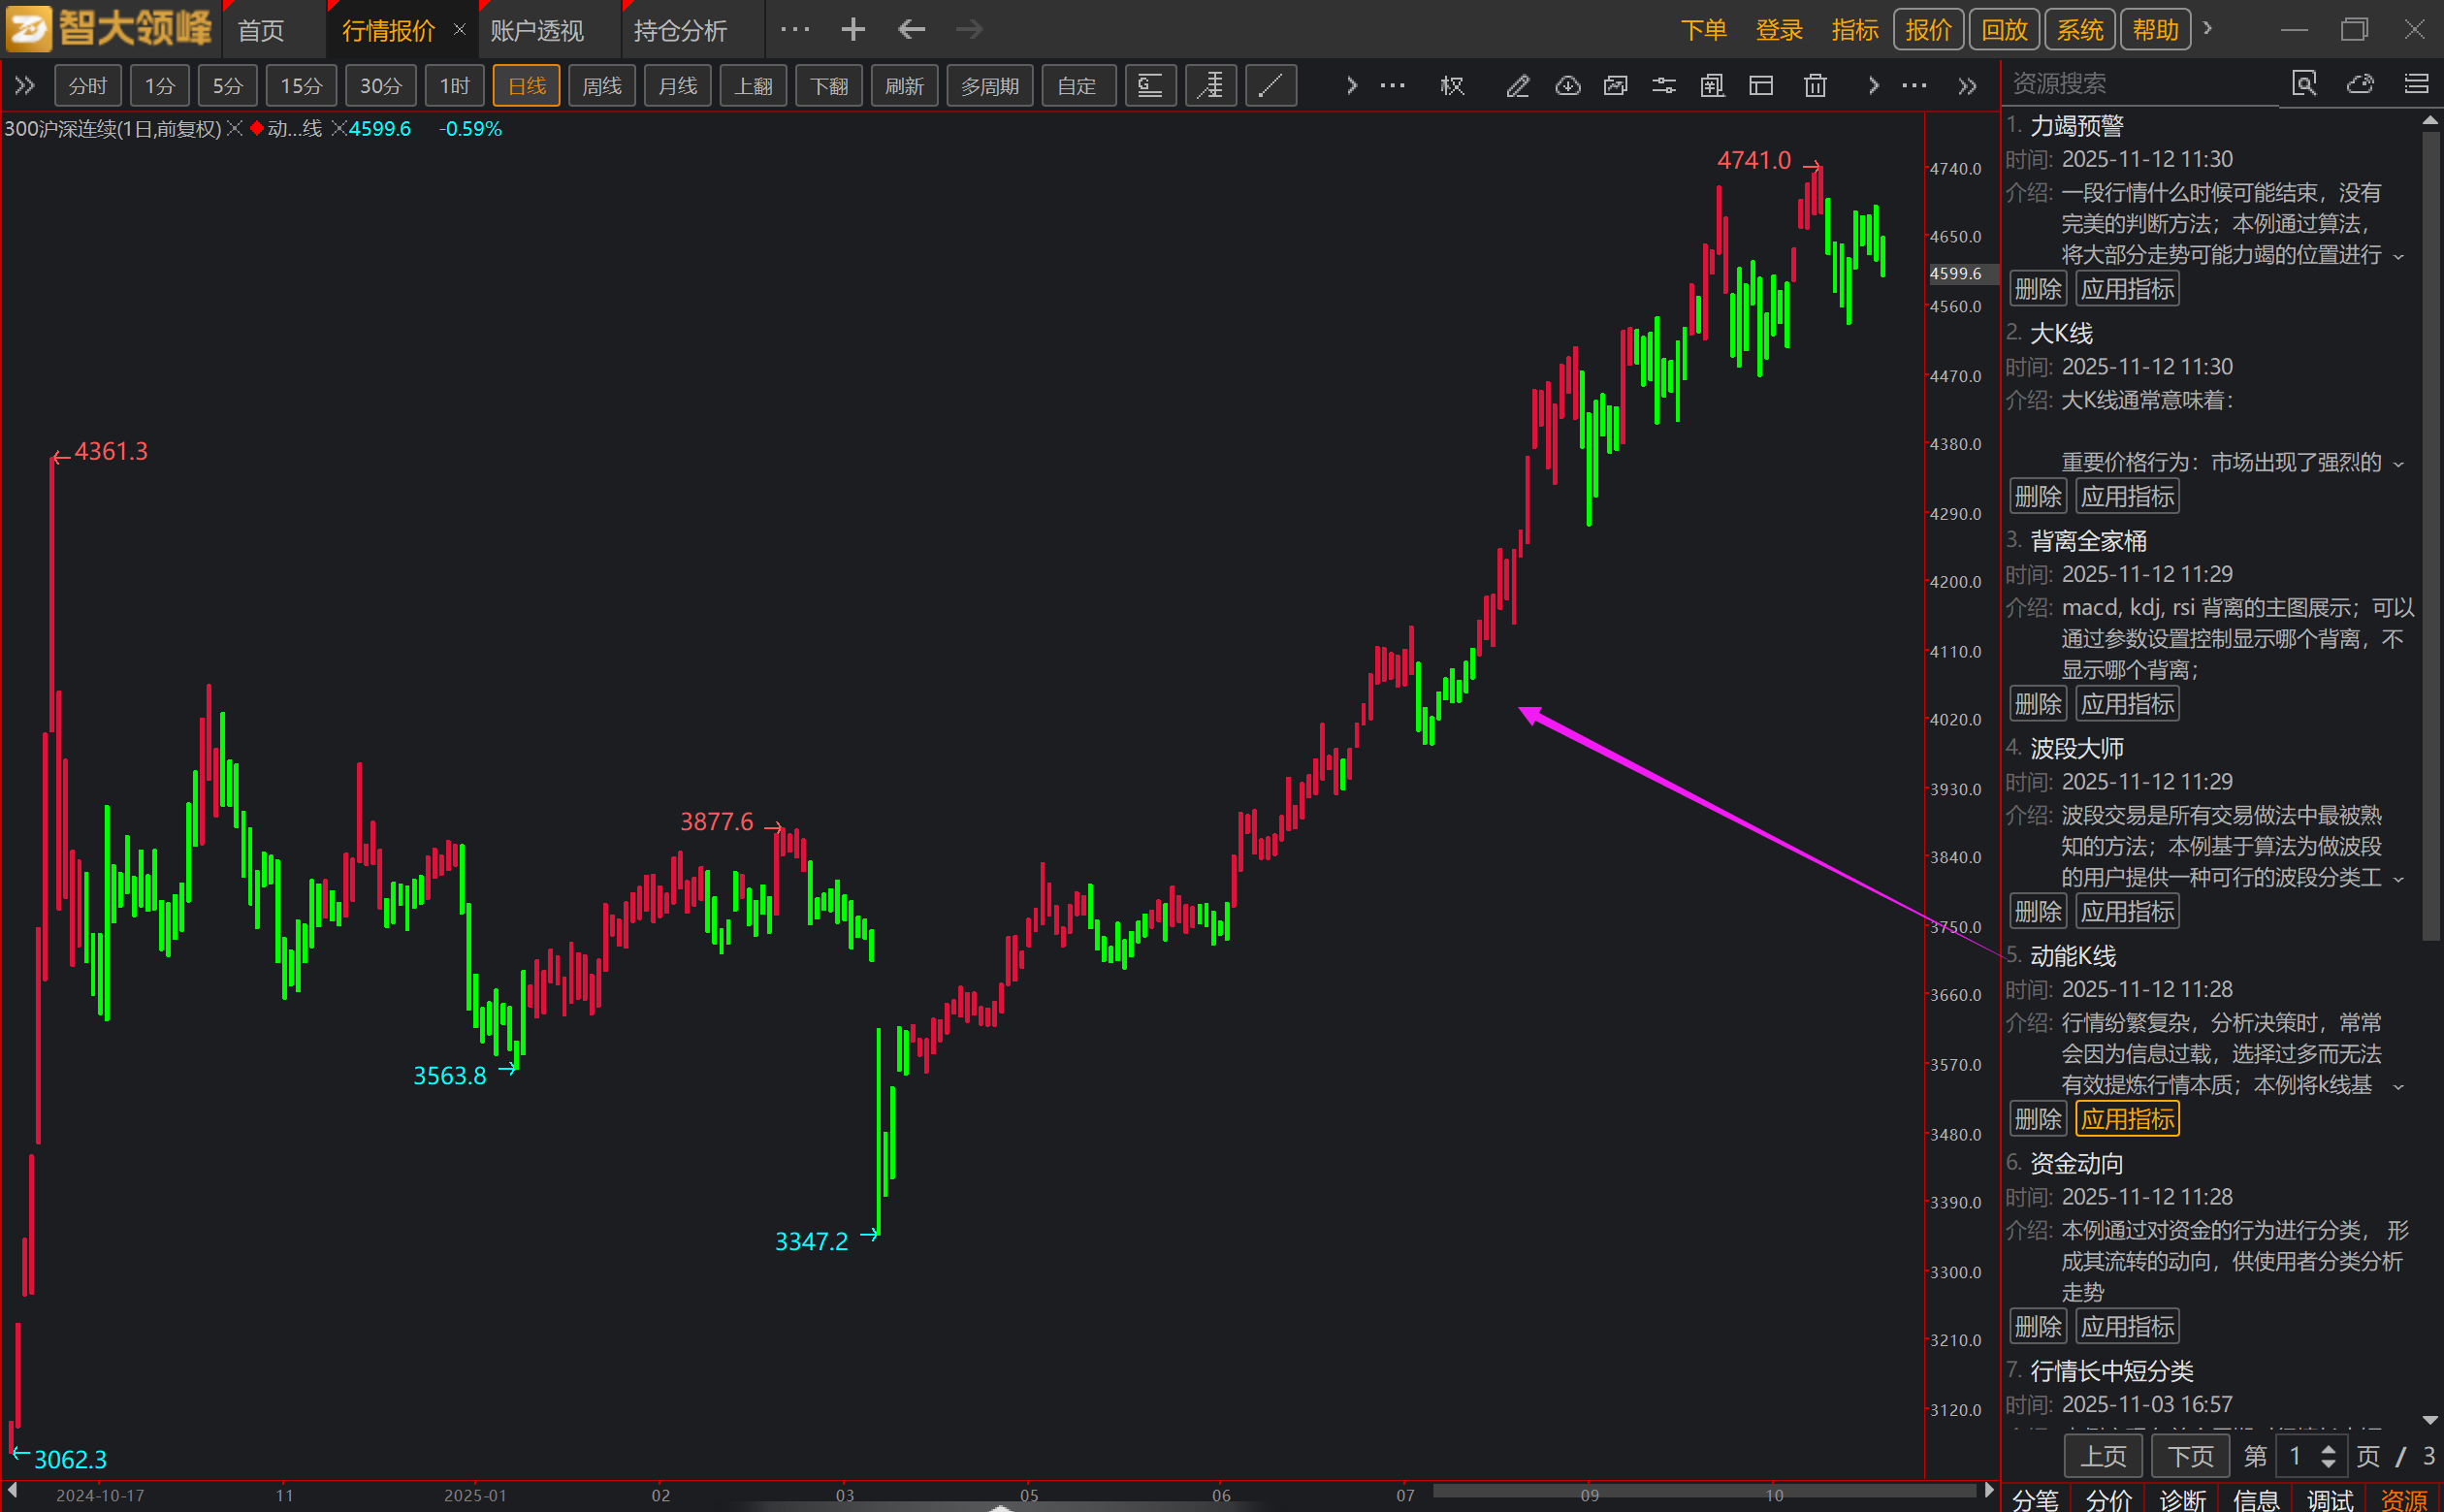Screen dimensions: 2444x1512
Task: Expand the 力竭预警 description chevron
Action: [x=2398, y=257]
